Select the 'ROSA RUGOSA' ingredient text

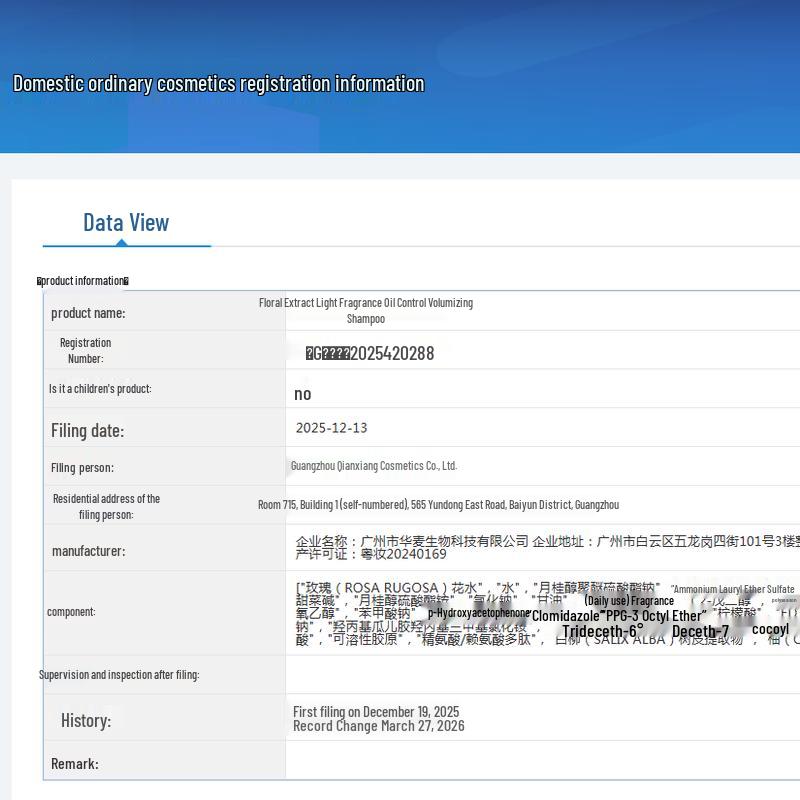[391, 588]
